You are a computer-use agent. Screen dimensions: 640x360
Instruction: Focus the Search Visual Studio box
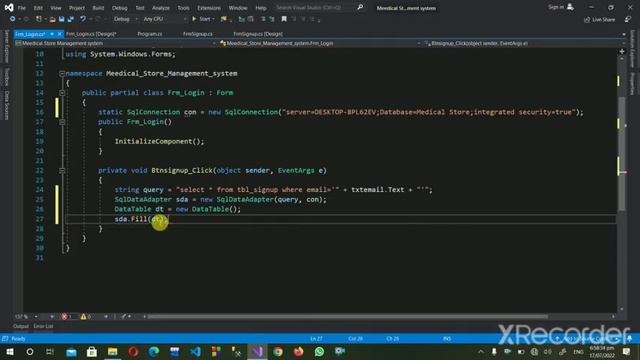[314, 7]
